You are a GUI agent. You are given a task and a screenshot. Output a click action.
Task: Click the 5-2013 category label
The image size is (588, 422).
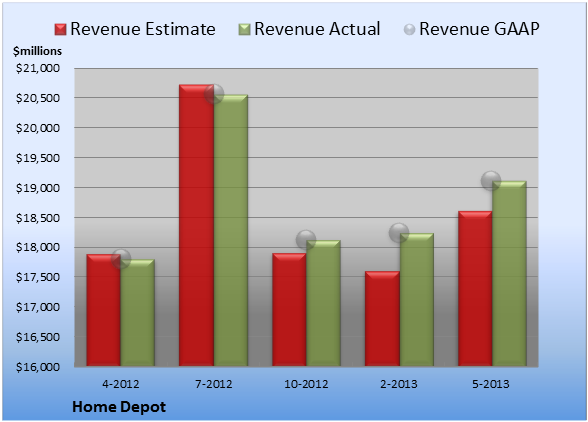click(x=491, y=384)
